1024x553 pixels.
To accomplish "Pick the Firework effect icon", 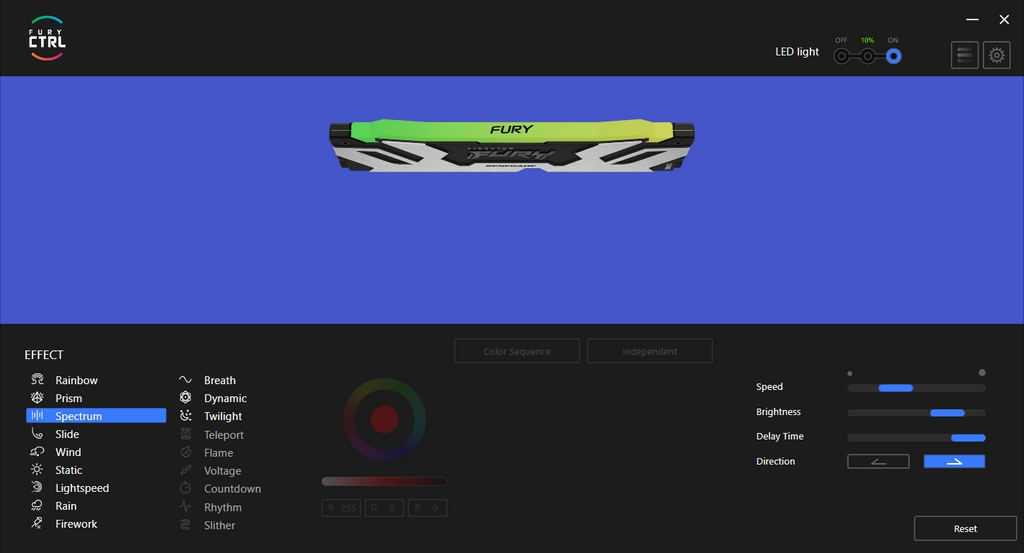I will point(37,523).
